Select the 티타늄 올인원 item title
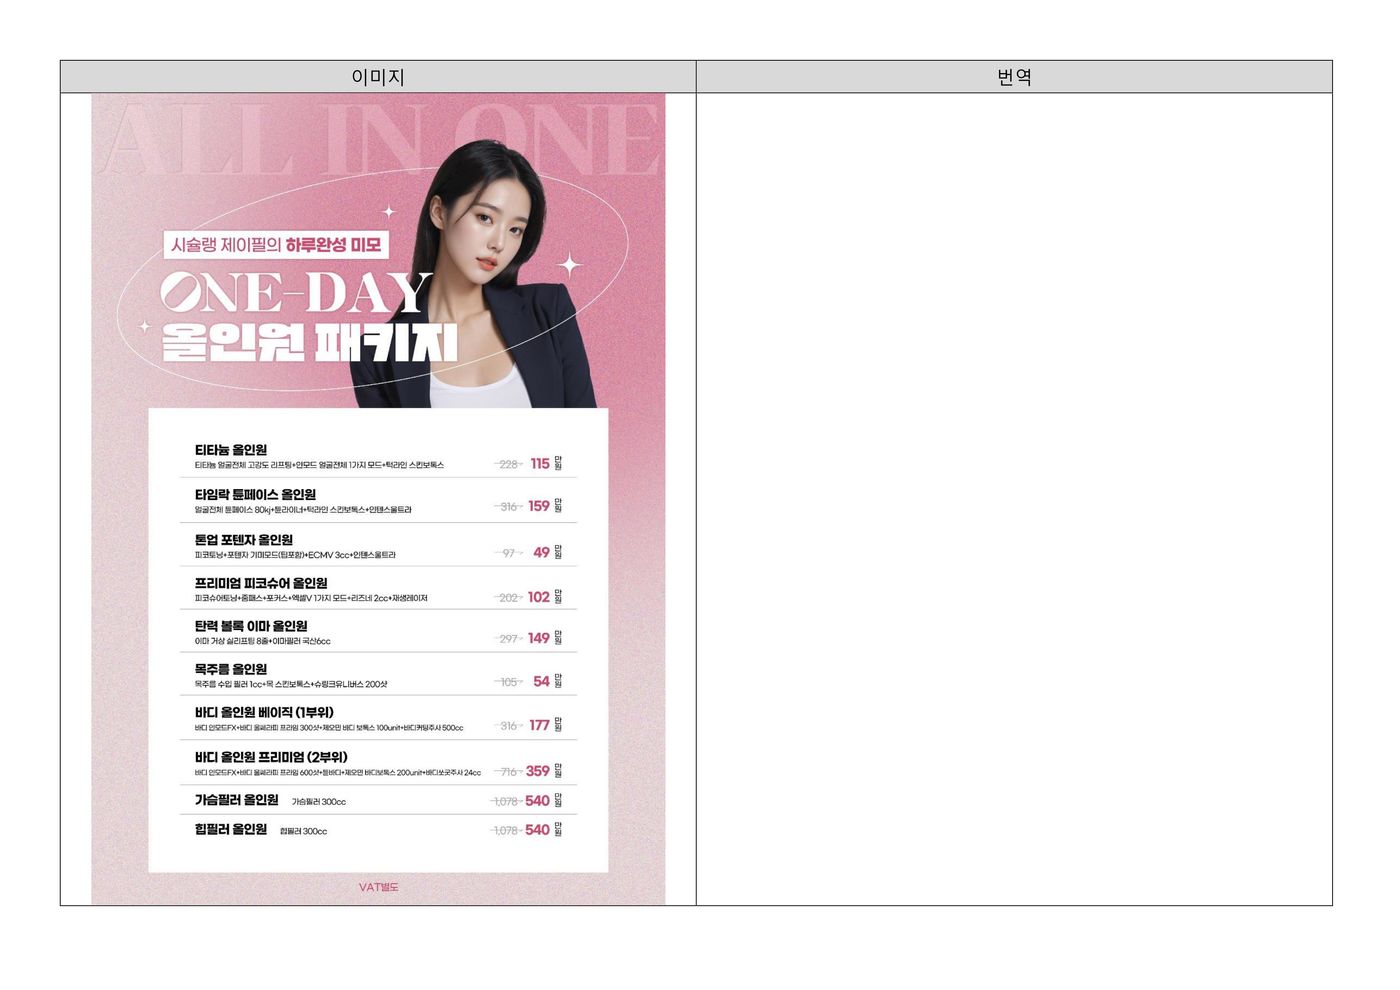Screen dimensions: 1400x990 [x=231, y=450]
